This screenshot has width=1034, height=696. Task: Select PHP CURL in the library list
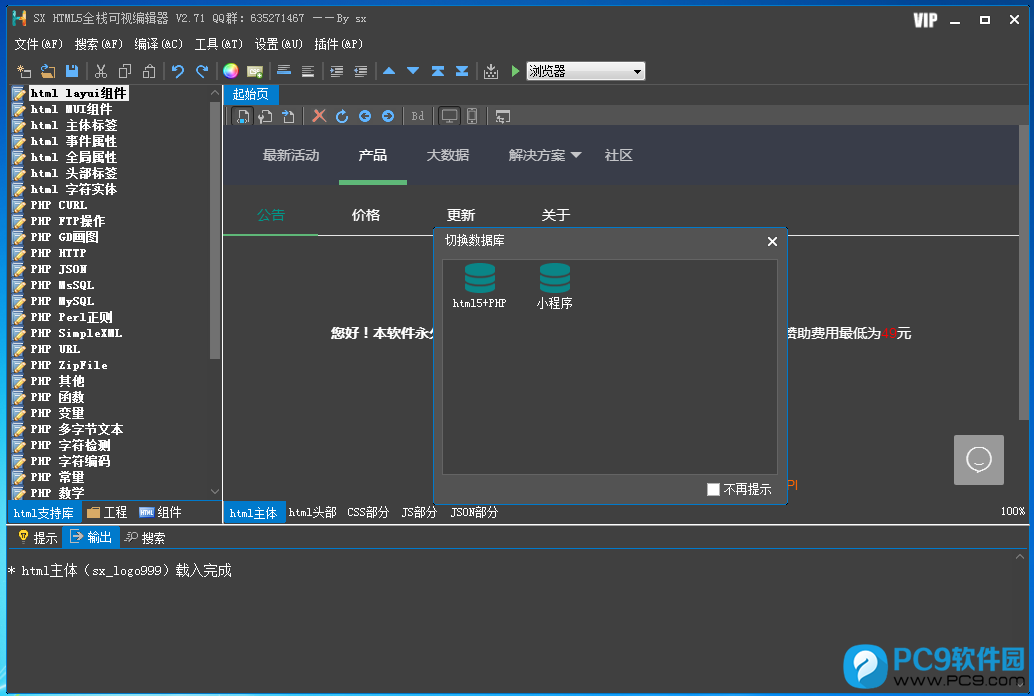click(59, 205)
